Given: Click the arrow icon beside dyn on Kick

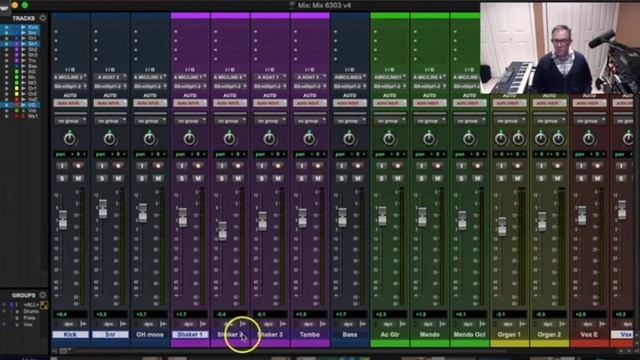Looking at the screenshot, I should [x=83, y=324].
